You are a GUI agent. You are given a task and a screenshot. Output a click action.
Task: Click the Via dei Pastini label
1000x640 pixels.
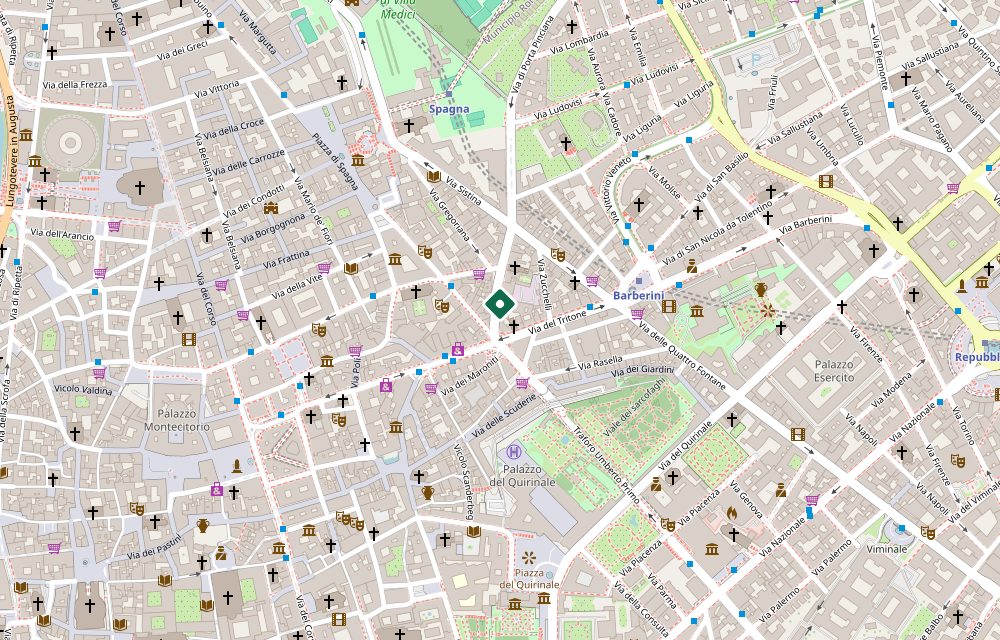[x=154, y=547]
